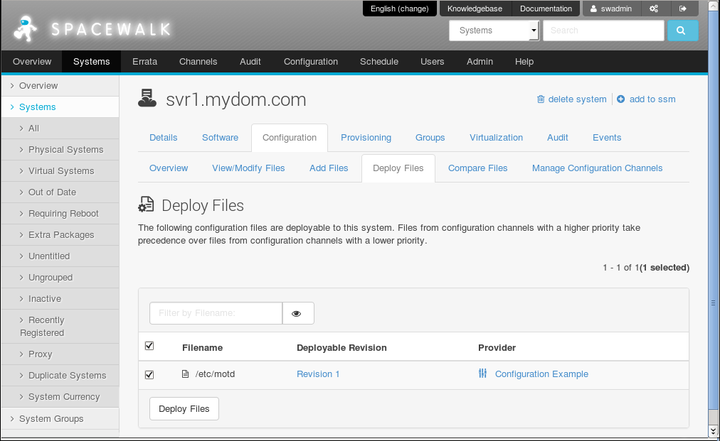Open the Configuration top menu
The width and height of the screenshot is (720, 441).
[x=310, y=62]
